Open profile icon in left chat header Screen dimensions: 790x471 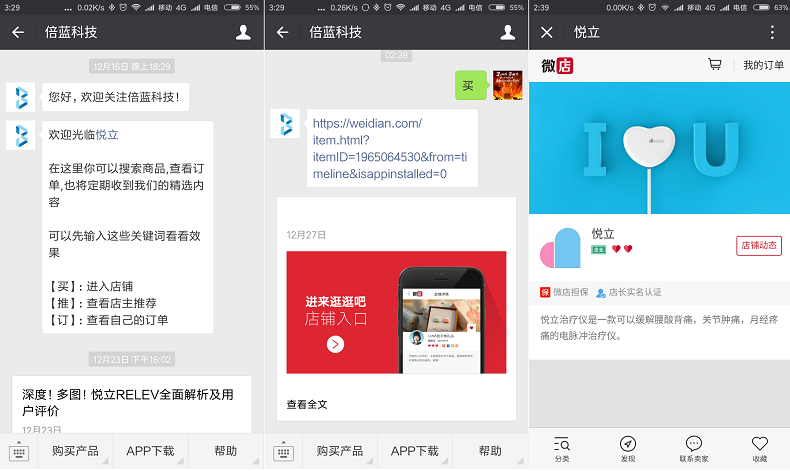243,33
